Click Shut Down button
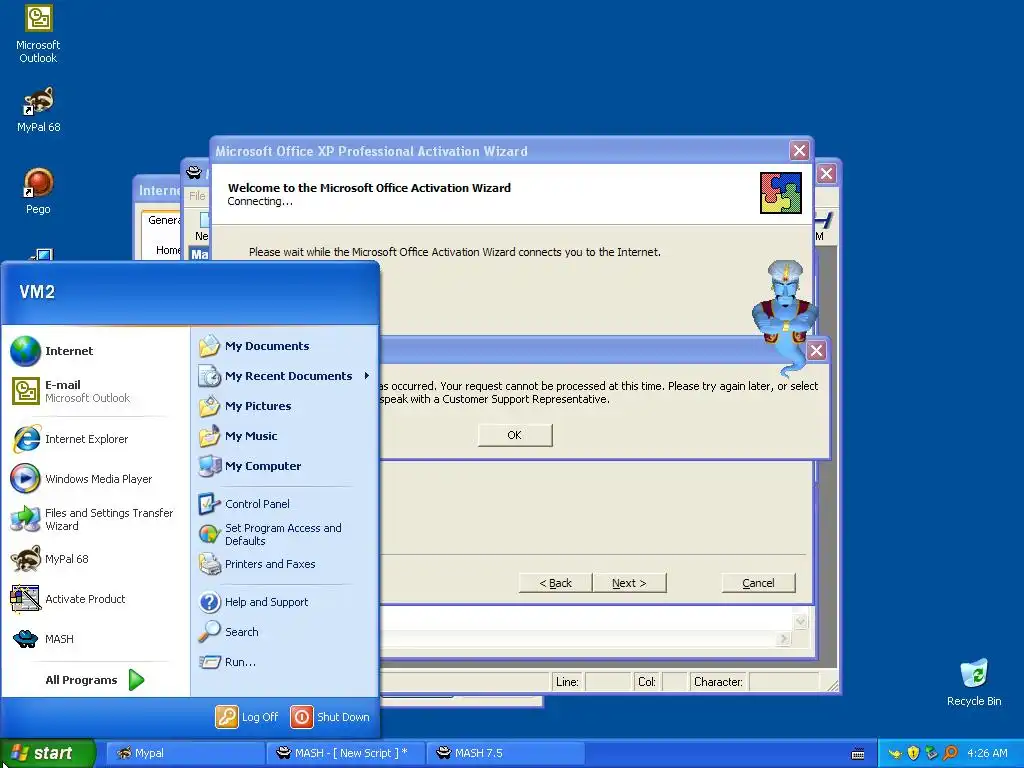 [x=330, y=717]
